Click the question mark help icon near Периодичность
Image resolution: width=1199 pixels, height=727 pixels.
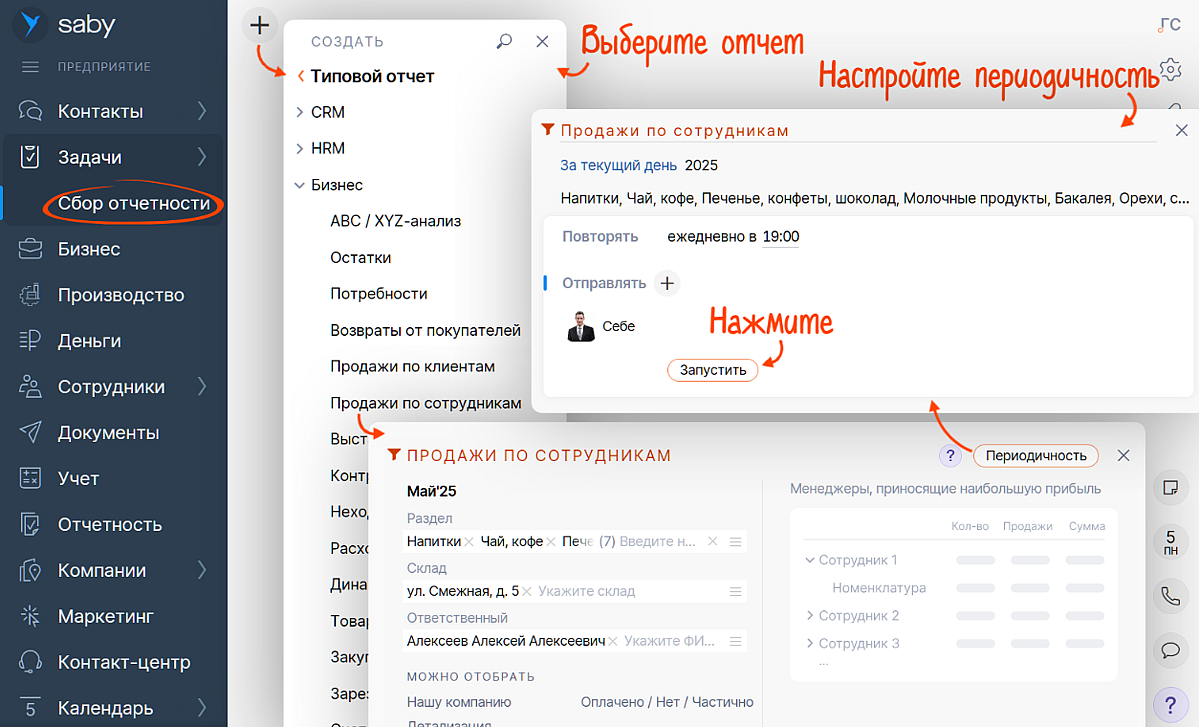click(x=950, y=455)
